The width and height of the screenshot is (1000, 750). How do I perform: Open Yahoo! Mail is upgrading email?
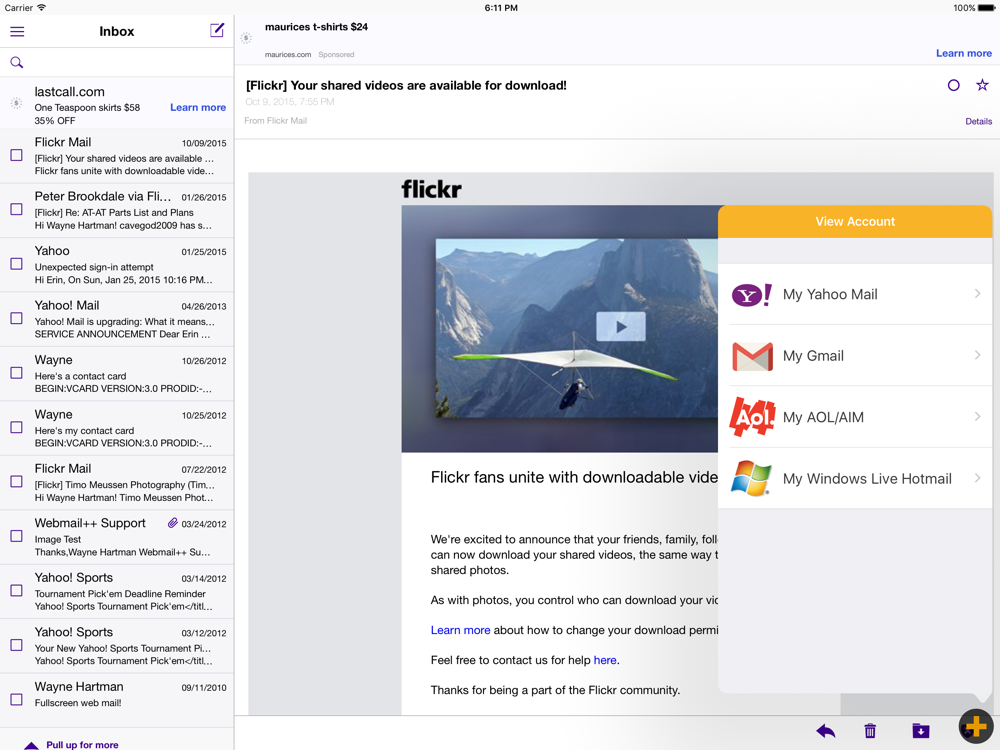click(117, 320)
